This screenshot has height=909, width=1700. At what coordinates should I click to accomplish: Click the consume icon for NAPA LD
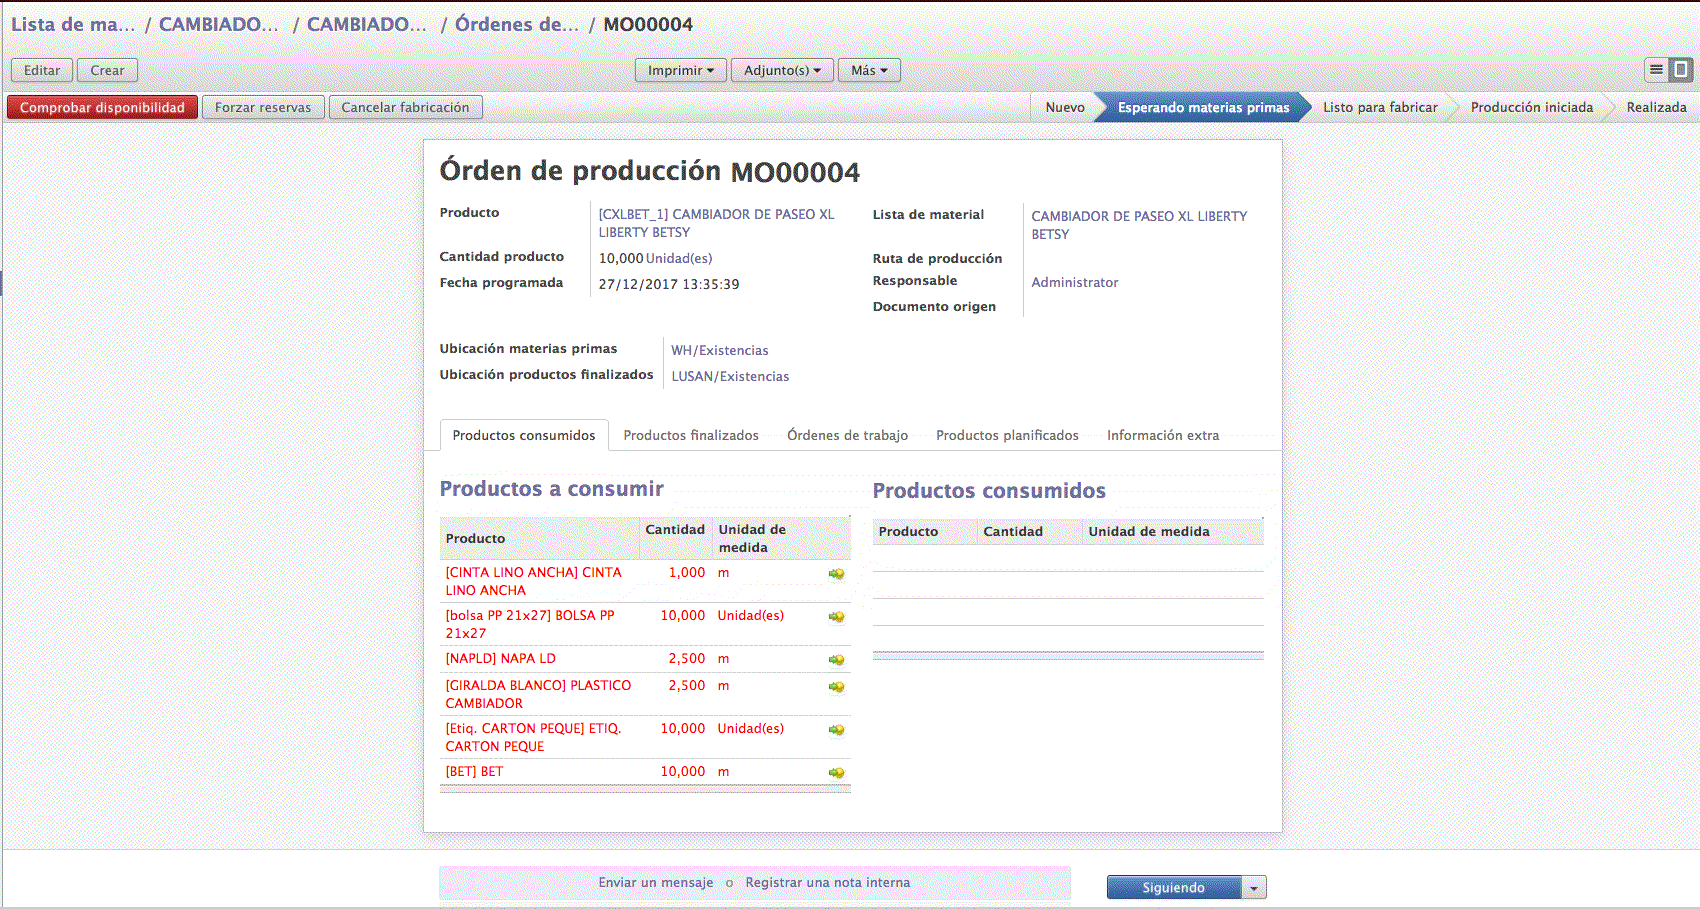point(836,660)
